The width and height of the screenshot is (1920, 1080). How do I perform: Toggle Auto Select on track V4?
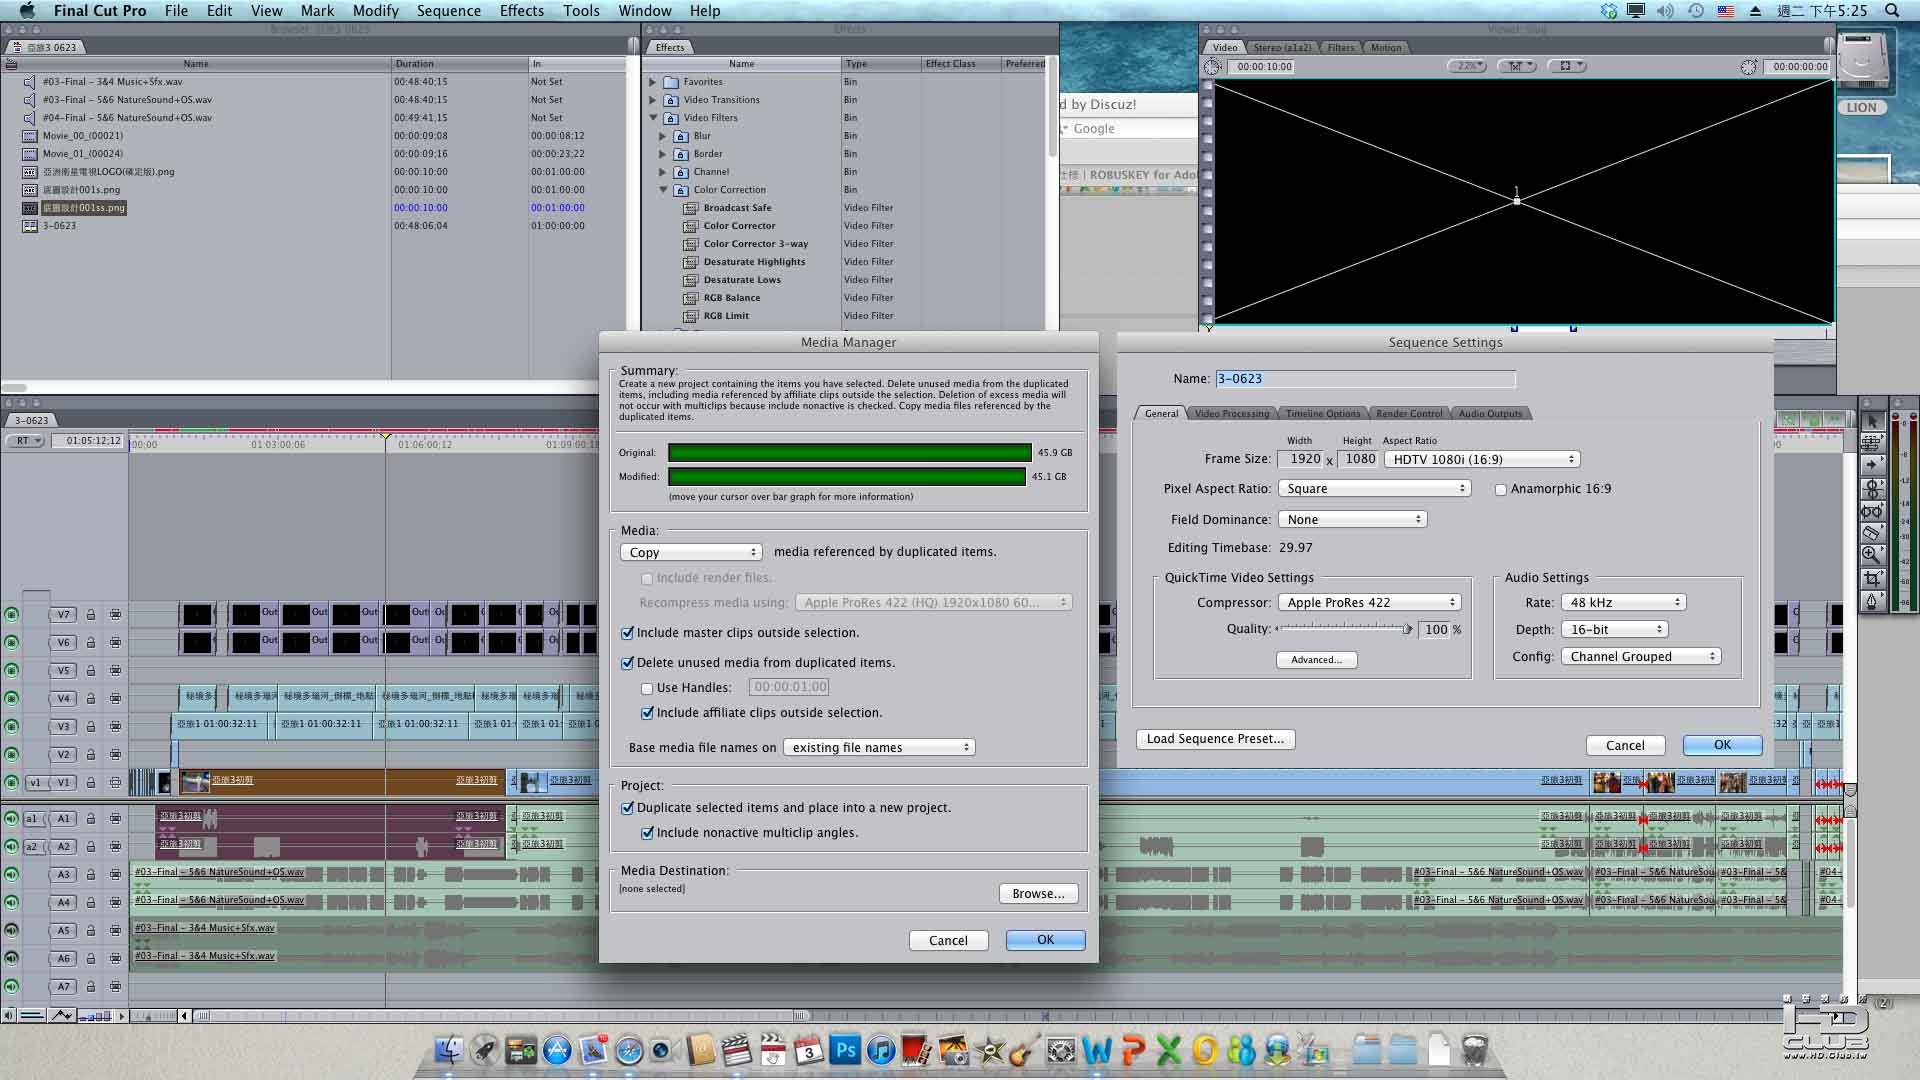[x=115, y=698]
